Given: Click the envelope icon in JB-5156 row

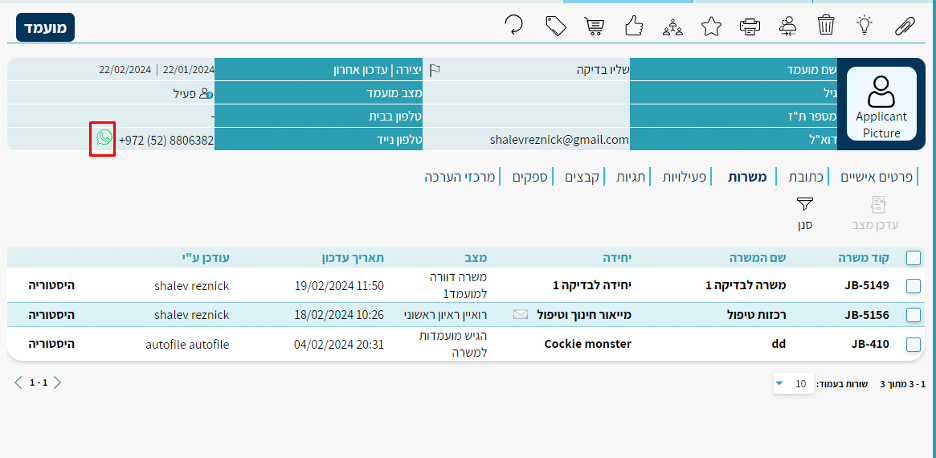Looking at the screenshot, I should (x=521, y=314).
